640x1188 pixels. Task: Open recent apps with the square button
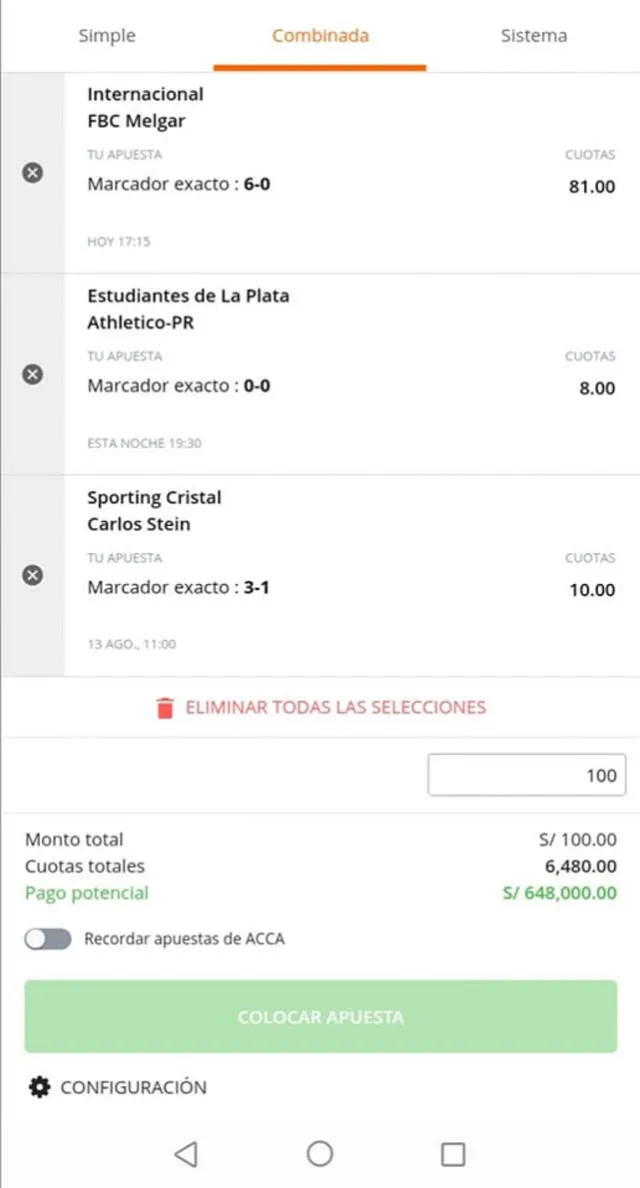453,1152
